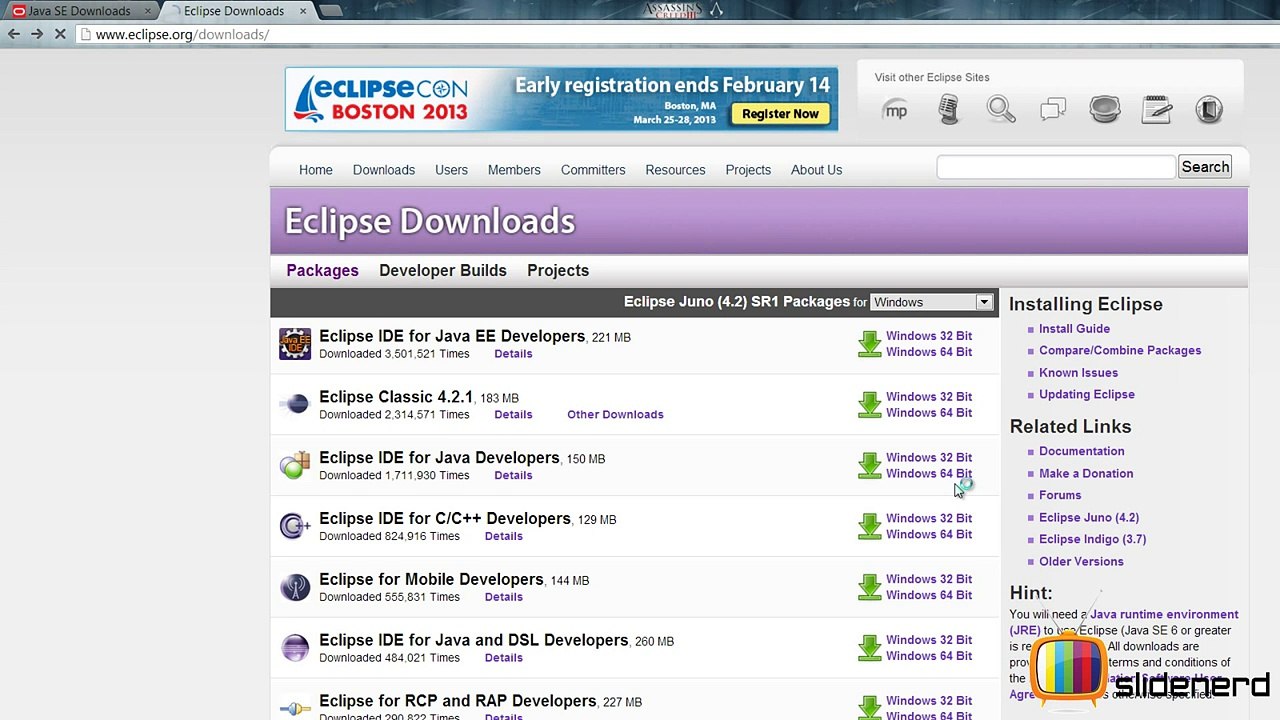Screen dimensions: 1280x720
Task: Click the C/C++ Developers package icon
Action: [295, 526]
